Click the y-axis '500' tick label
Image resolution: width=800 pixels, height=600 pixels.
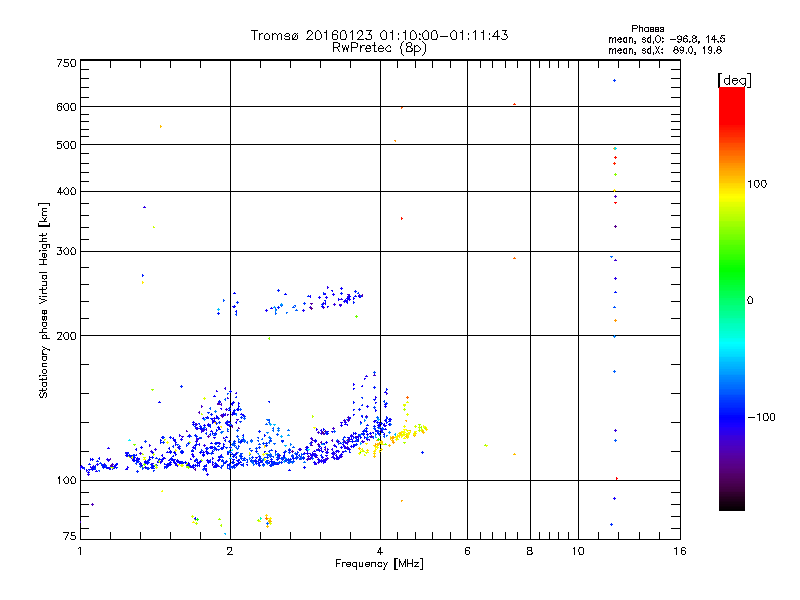pyautogui.click(x=66, y=145)
